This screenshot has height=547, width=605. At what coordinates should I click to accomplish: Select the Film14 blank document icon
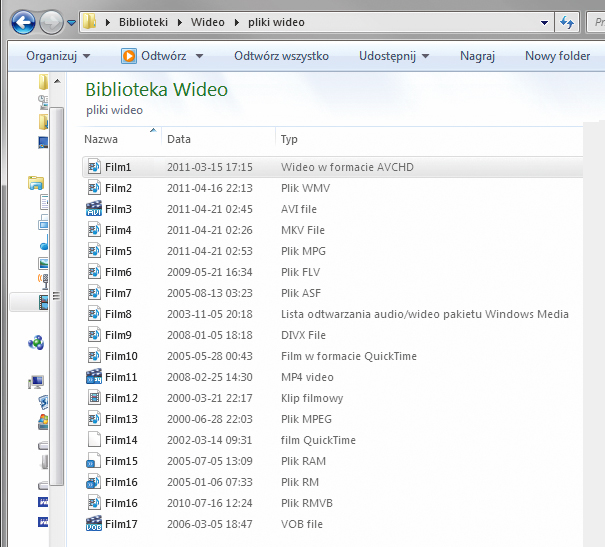click(x=94, y=440)
